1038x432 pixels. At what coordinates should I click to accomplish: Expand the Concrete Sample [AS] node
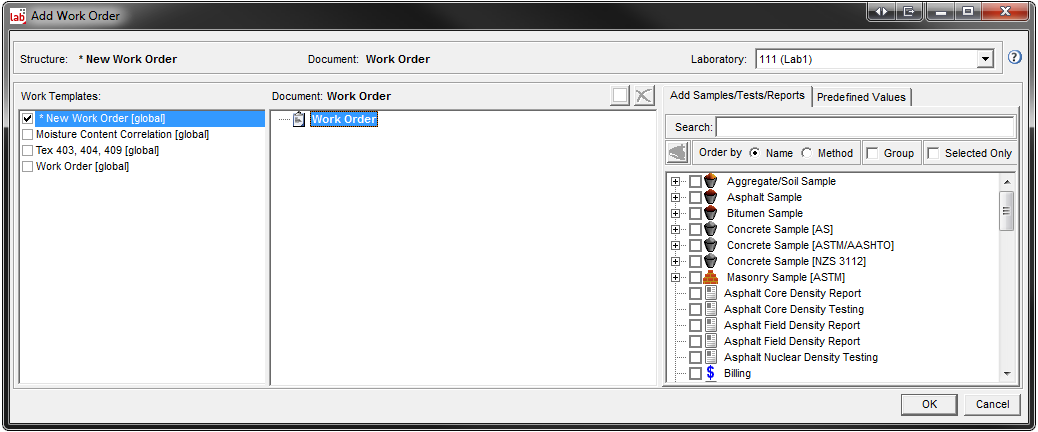pos(676,229)
